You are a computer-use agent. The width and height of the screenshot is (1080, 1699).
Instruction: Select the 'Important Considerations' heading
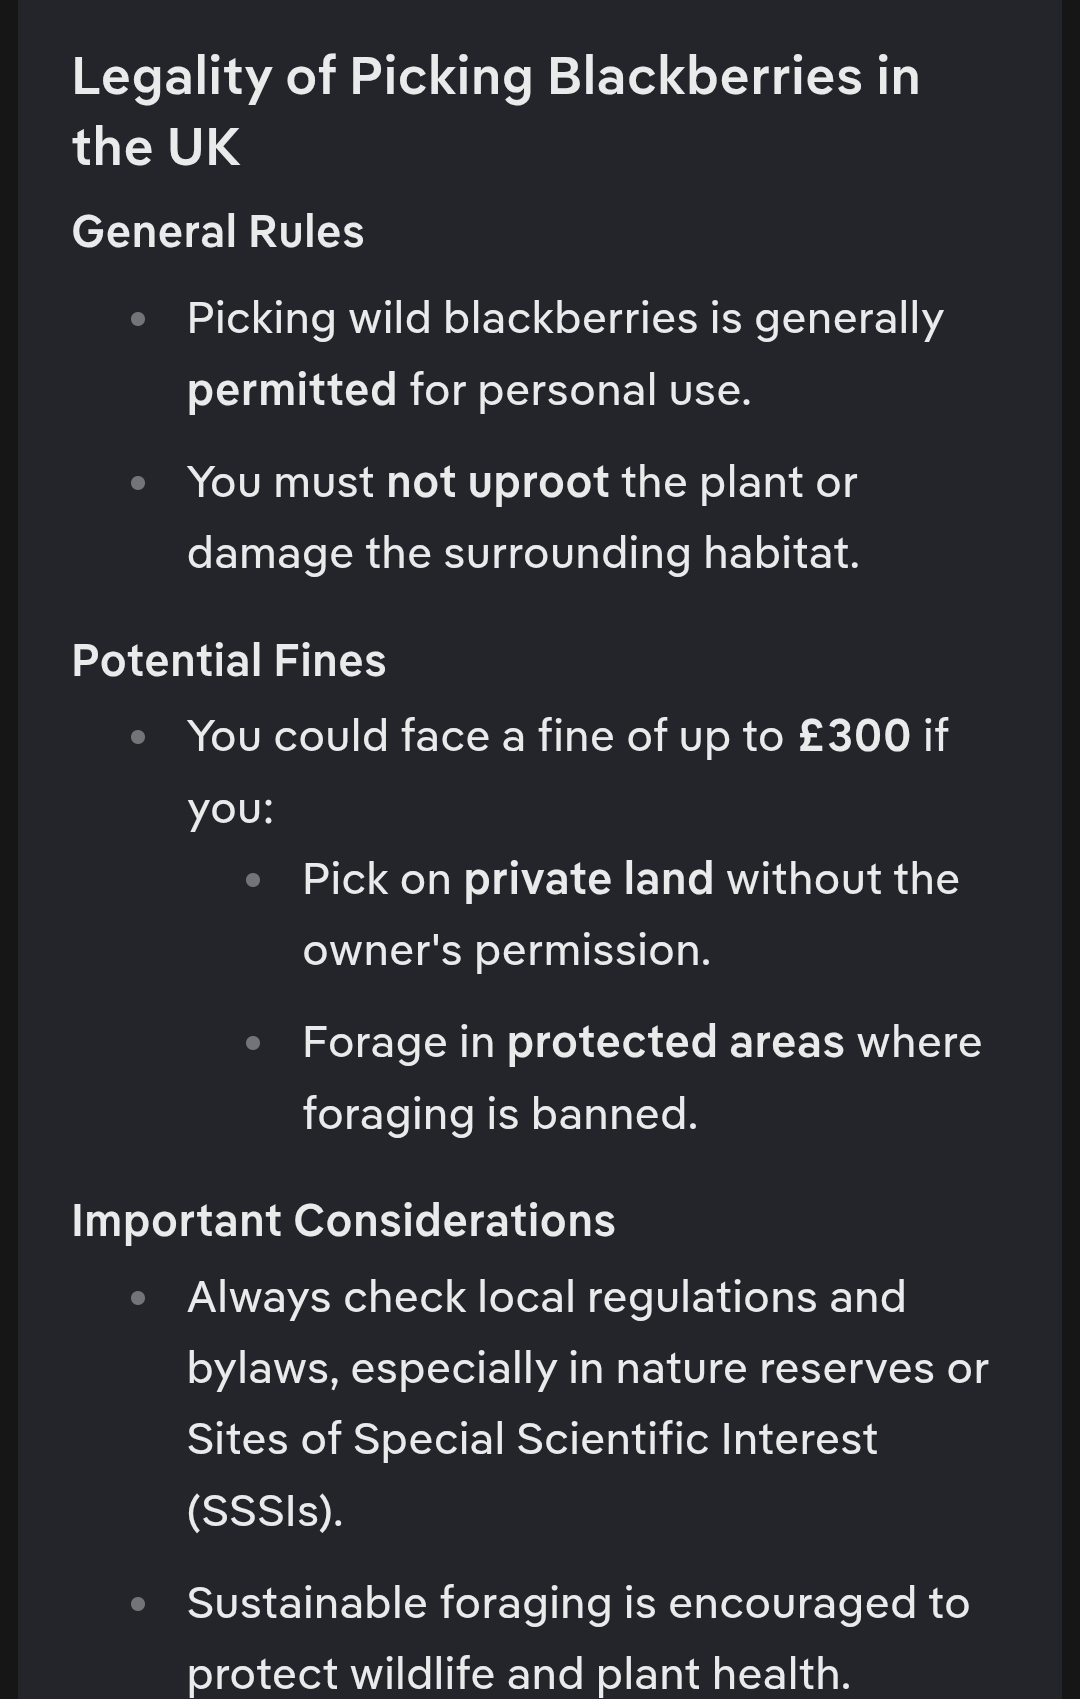(x=344, y=1221)
